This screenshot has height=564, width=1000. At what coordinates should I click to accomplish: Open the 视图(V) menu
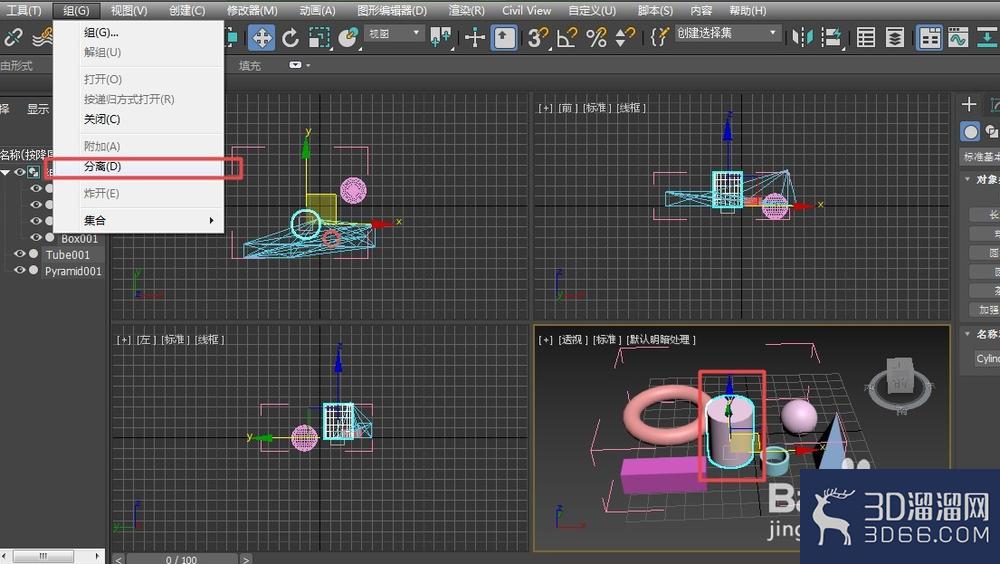pyautogui.click(x=129, y=10)
